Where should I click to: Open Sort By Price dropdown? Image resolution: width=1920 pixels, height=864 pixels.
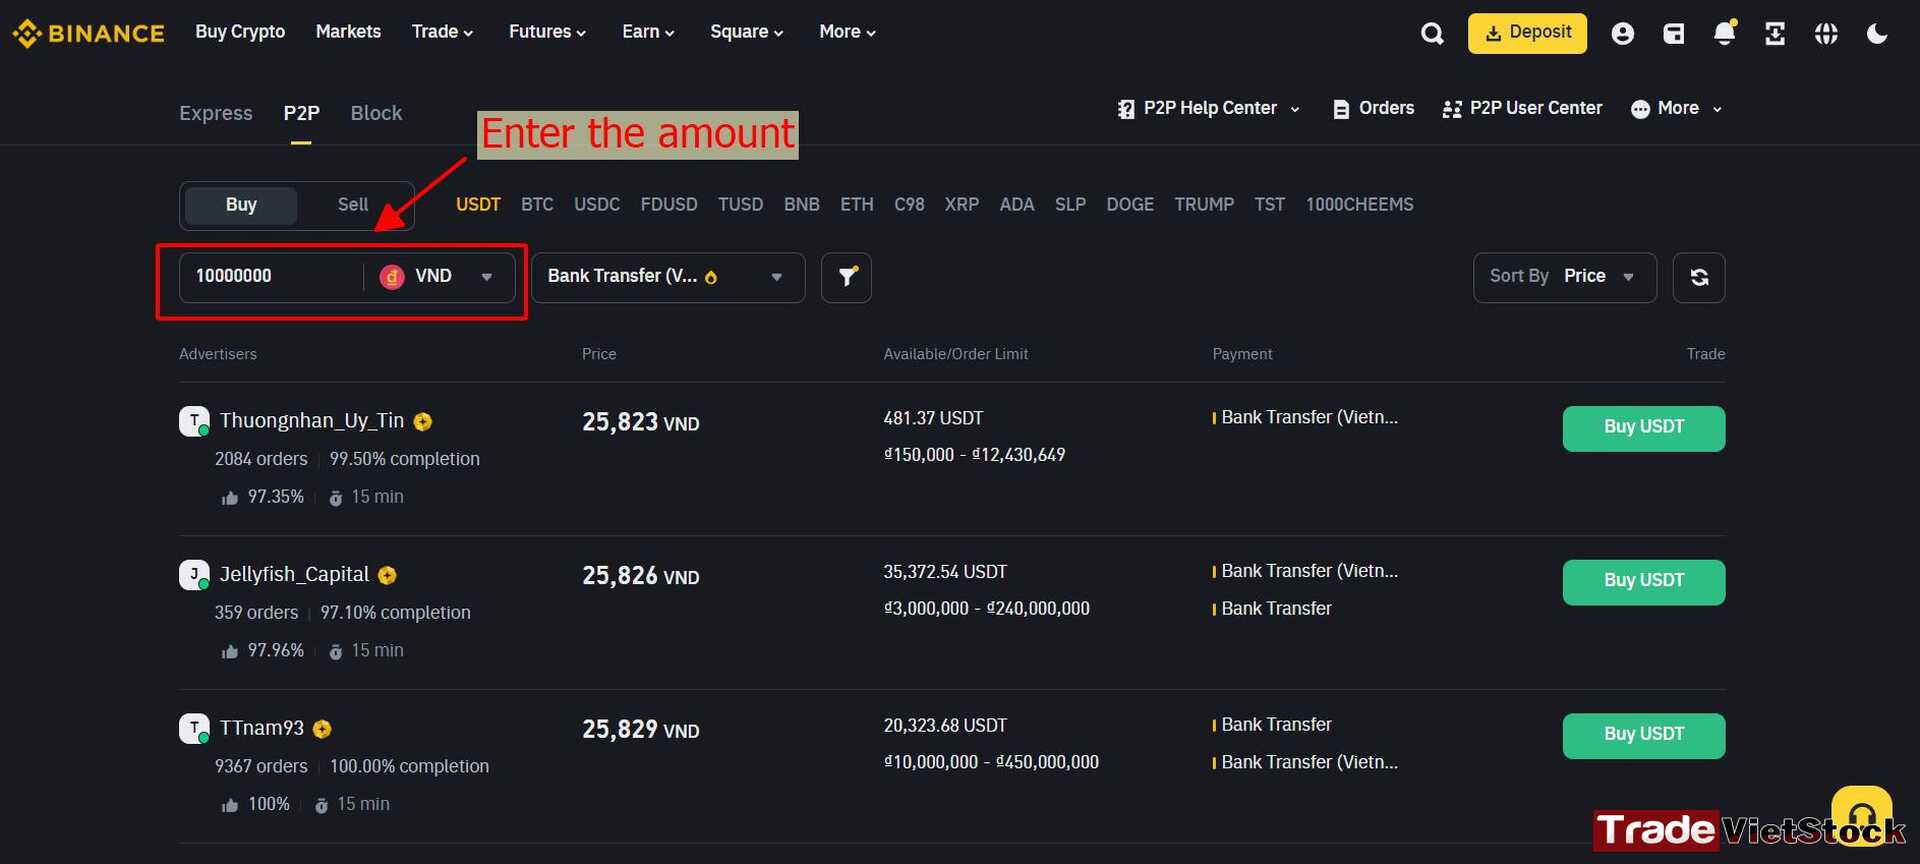pyautogui.click(x=1564, y=277)
